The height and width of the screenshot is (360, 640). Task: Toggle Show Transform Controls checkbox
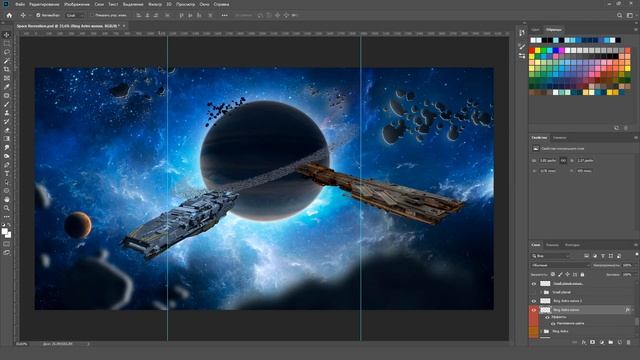pyautogui.click(x=93, y=15)
